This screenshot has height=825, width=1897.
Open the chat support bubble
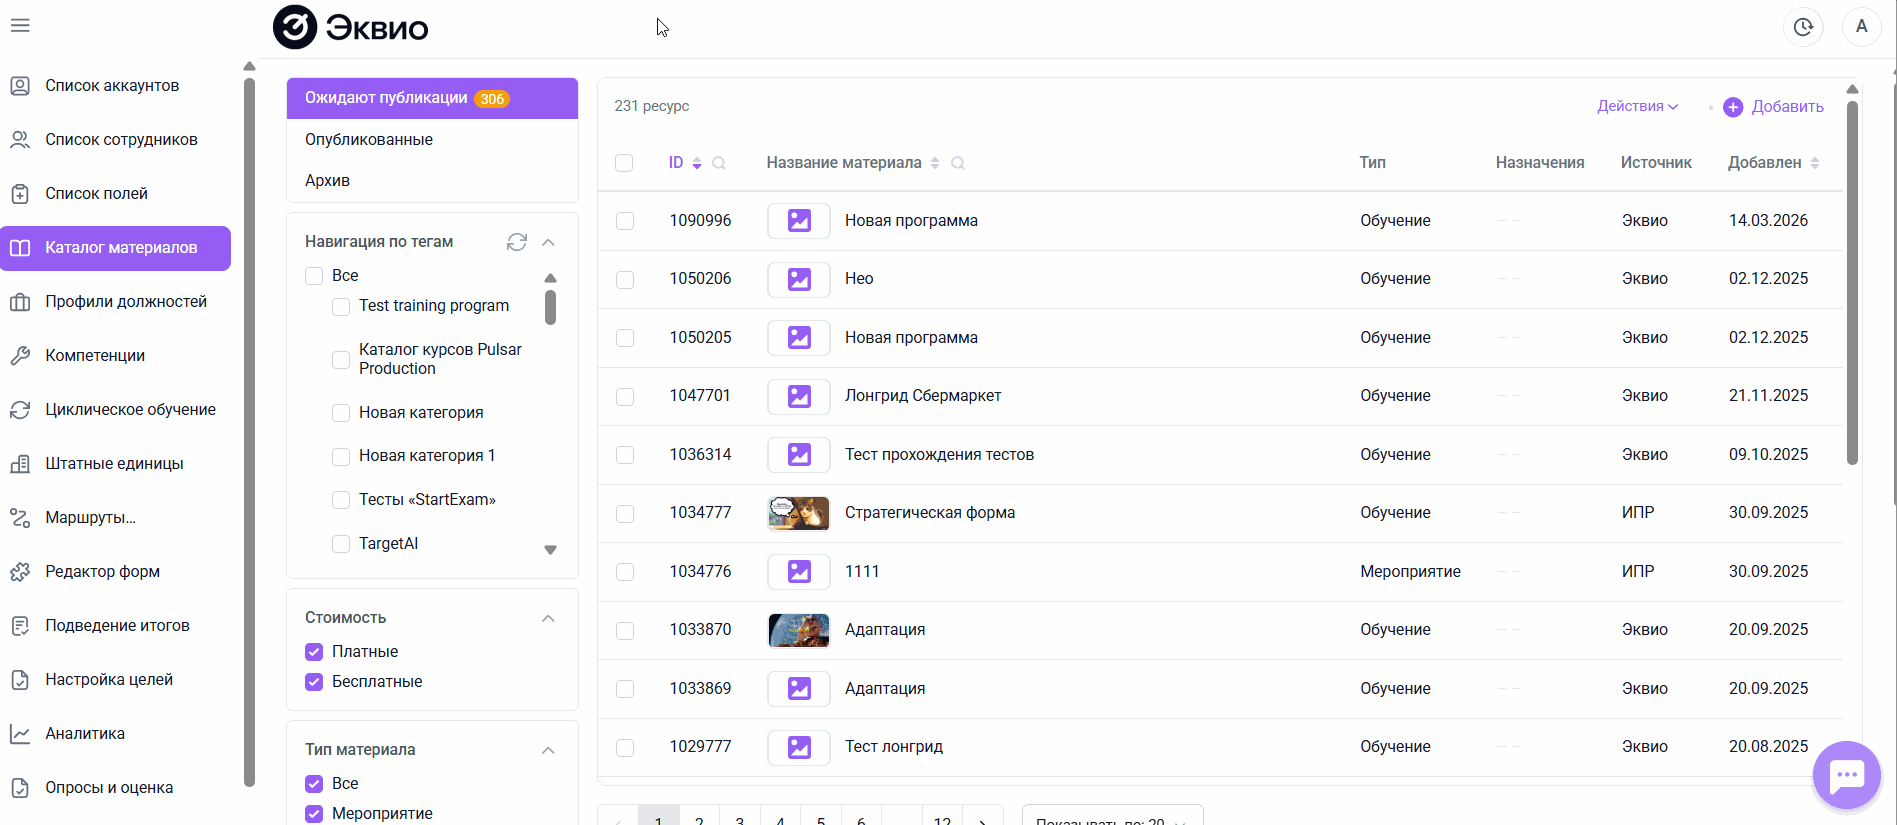pos(1846,775)
